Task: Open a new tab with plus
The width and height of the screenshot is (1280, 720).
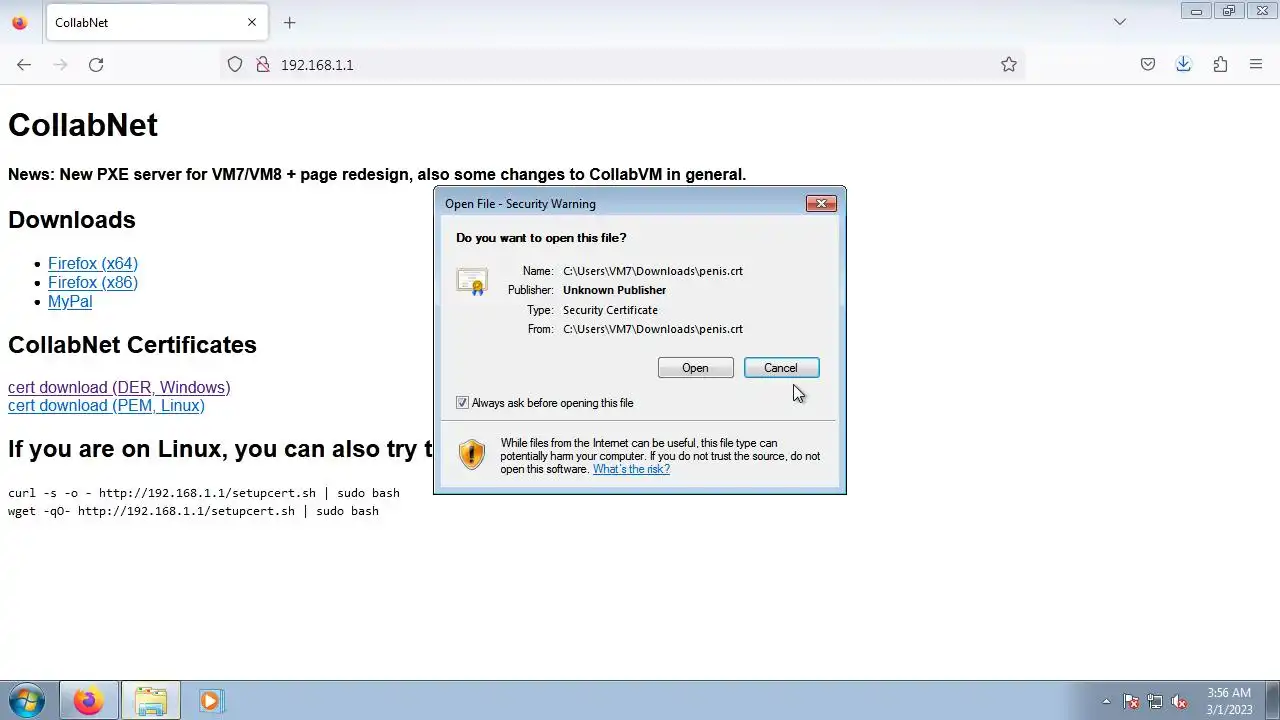Action: pyautogui.click(x=289, y=22)
